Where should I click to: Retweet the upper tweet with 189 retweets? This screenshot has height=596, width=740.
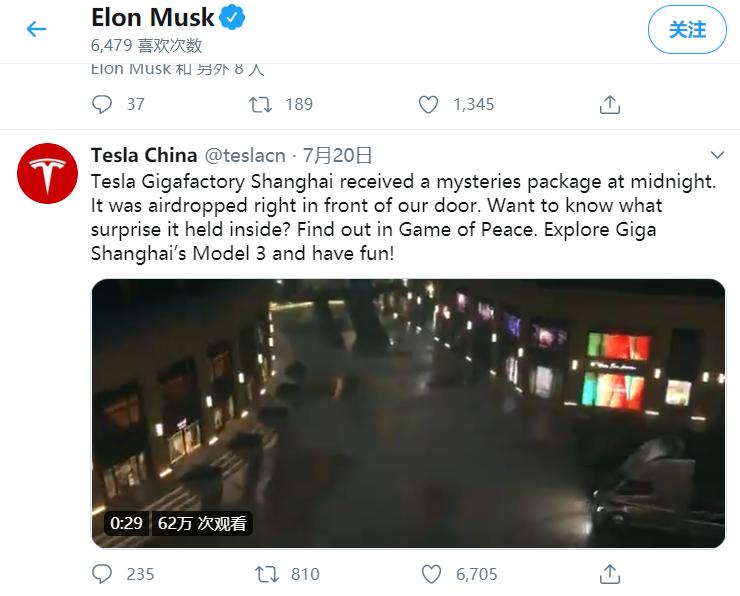[260, 103]
